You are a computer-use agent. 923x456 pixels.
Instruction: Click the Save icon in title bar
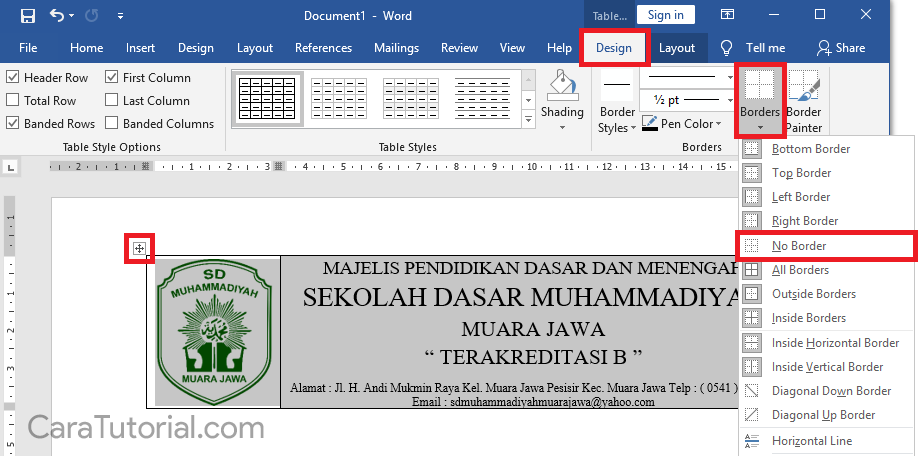pos(28,16)
